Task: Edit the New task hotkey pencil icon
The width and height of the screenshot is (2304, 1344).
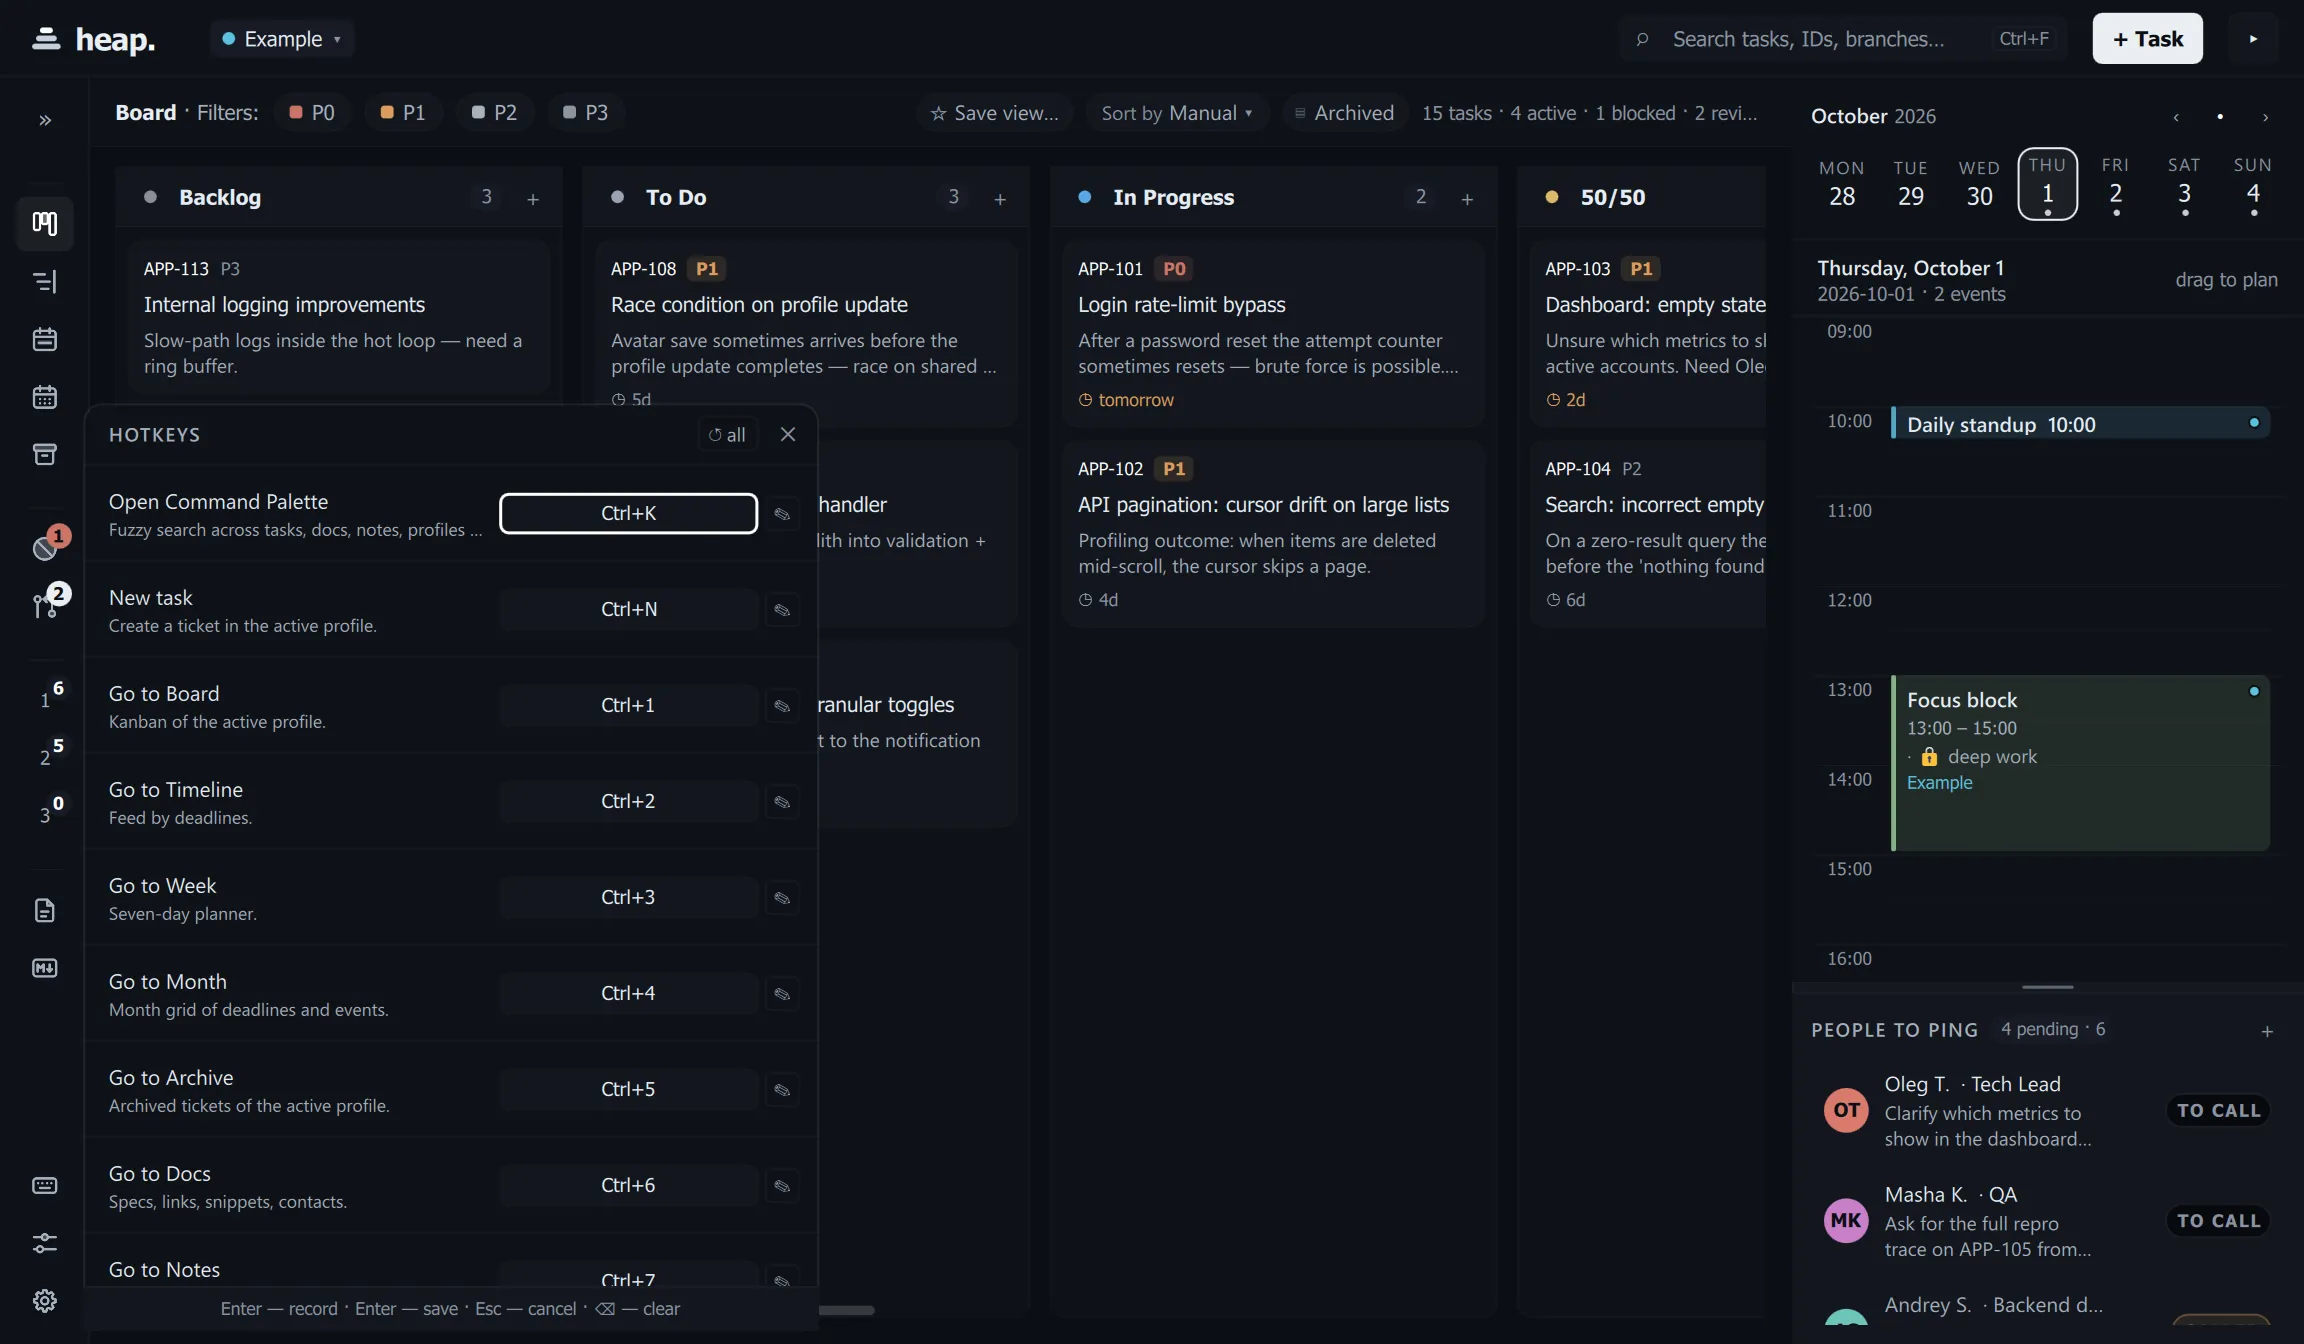Action: pyautogui.click(x=782, y=610)
